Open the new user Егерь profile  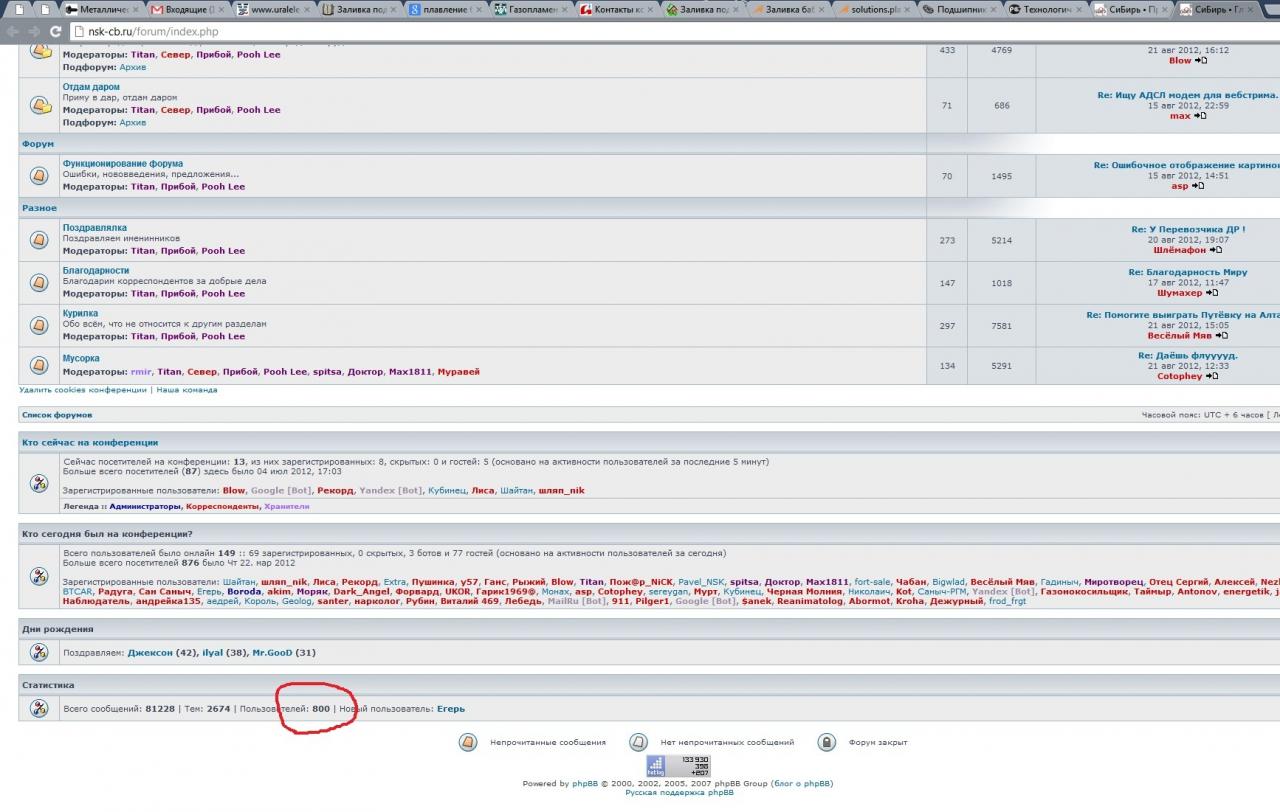pos(450,709)
